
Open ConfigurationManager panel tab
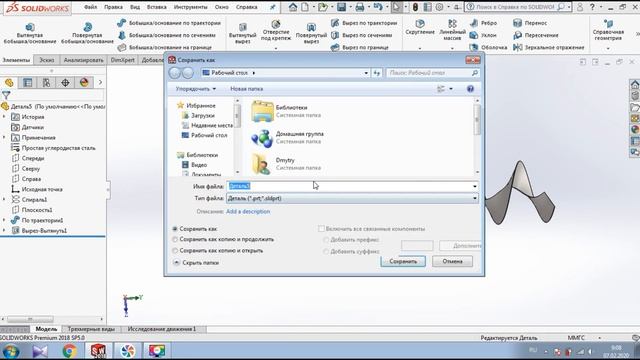click(x=47, y=82)
